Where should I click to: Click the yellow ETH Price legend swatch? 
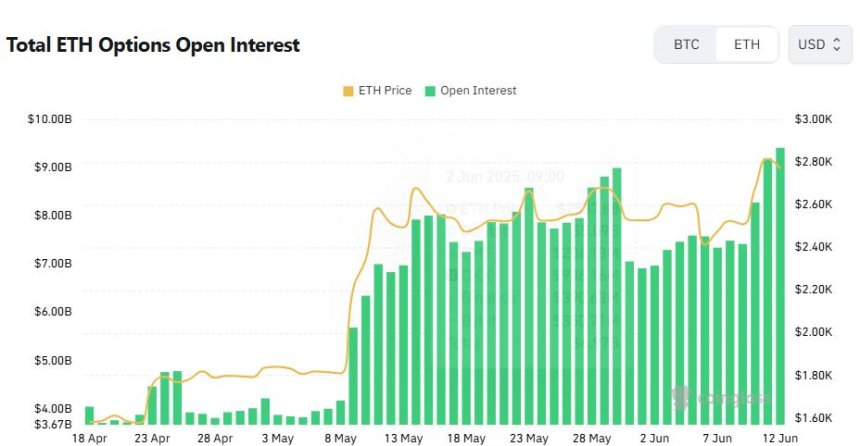(348, 91)
